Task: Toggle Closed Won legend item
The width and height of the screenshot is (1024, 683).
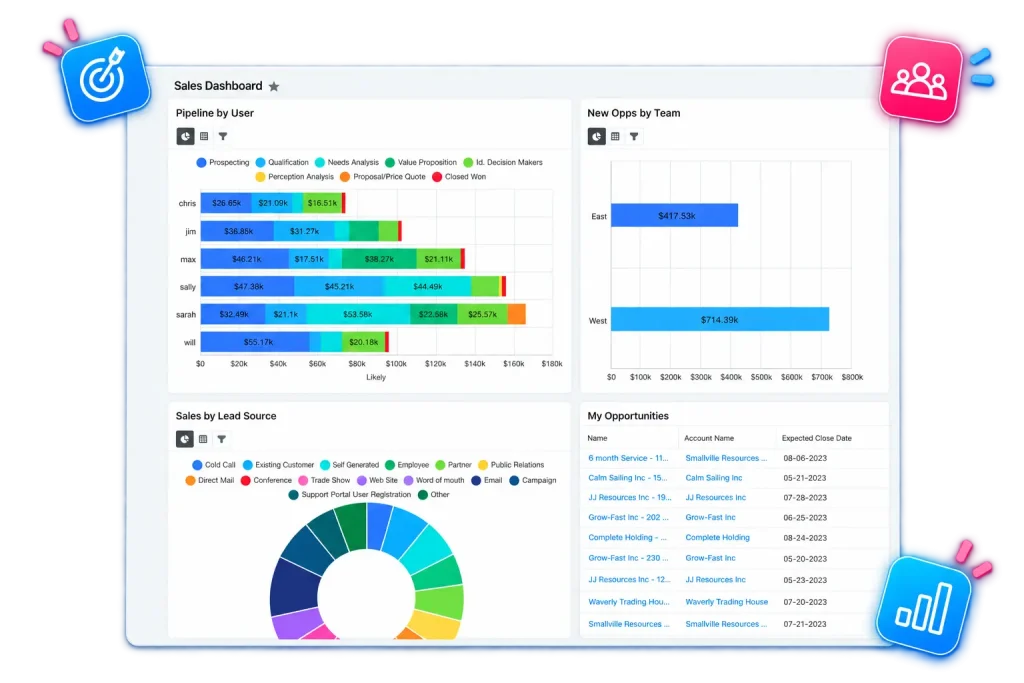Action: [x=459, y=177]
